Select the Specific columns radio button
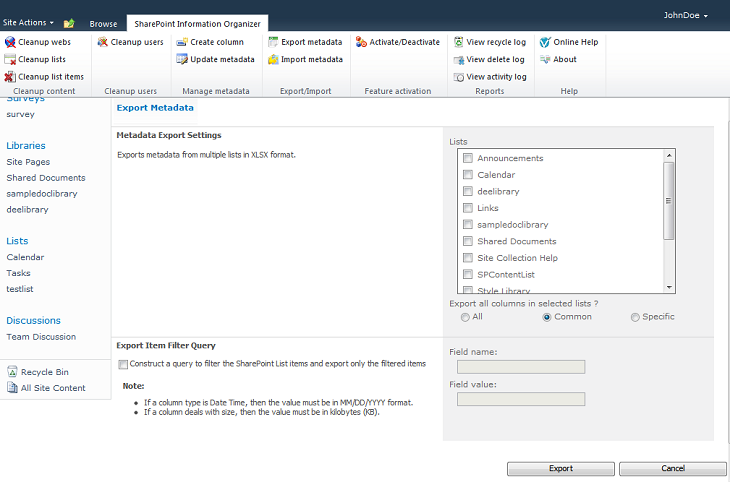 click(635, 317)
